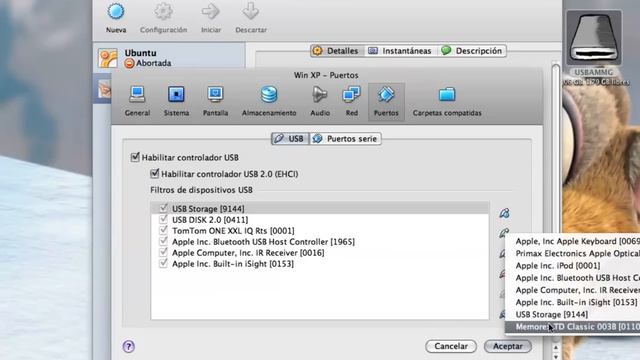This screenshot has height=360, width=640.
Task: Switch to the Instantáneas tab
Action: point(401,51)
